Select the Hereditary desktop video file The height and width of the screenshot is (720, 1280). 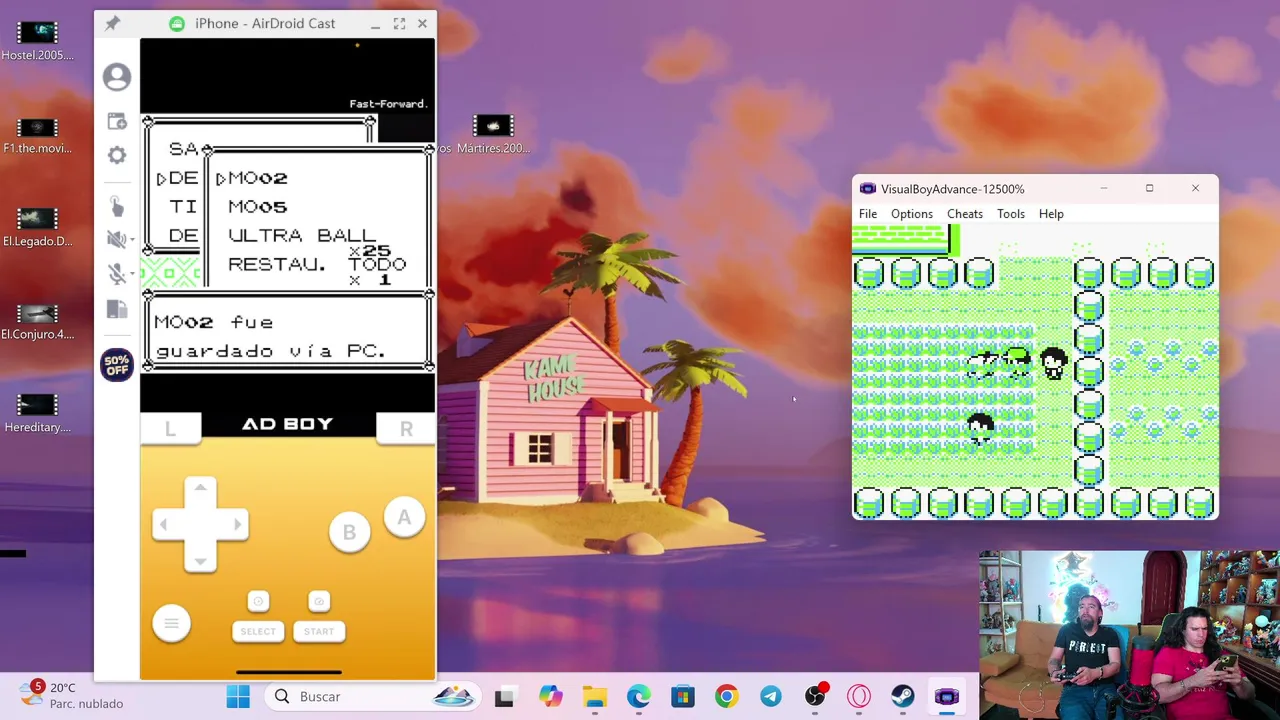(x=38, y=413)
